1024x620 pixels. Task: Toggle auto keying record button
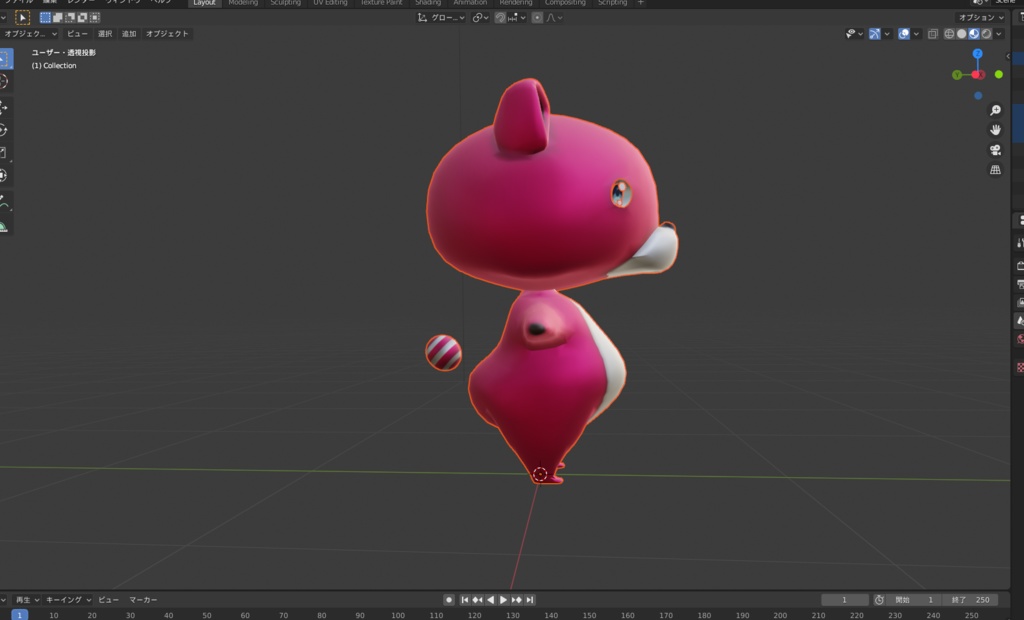pos(449,600)
